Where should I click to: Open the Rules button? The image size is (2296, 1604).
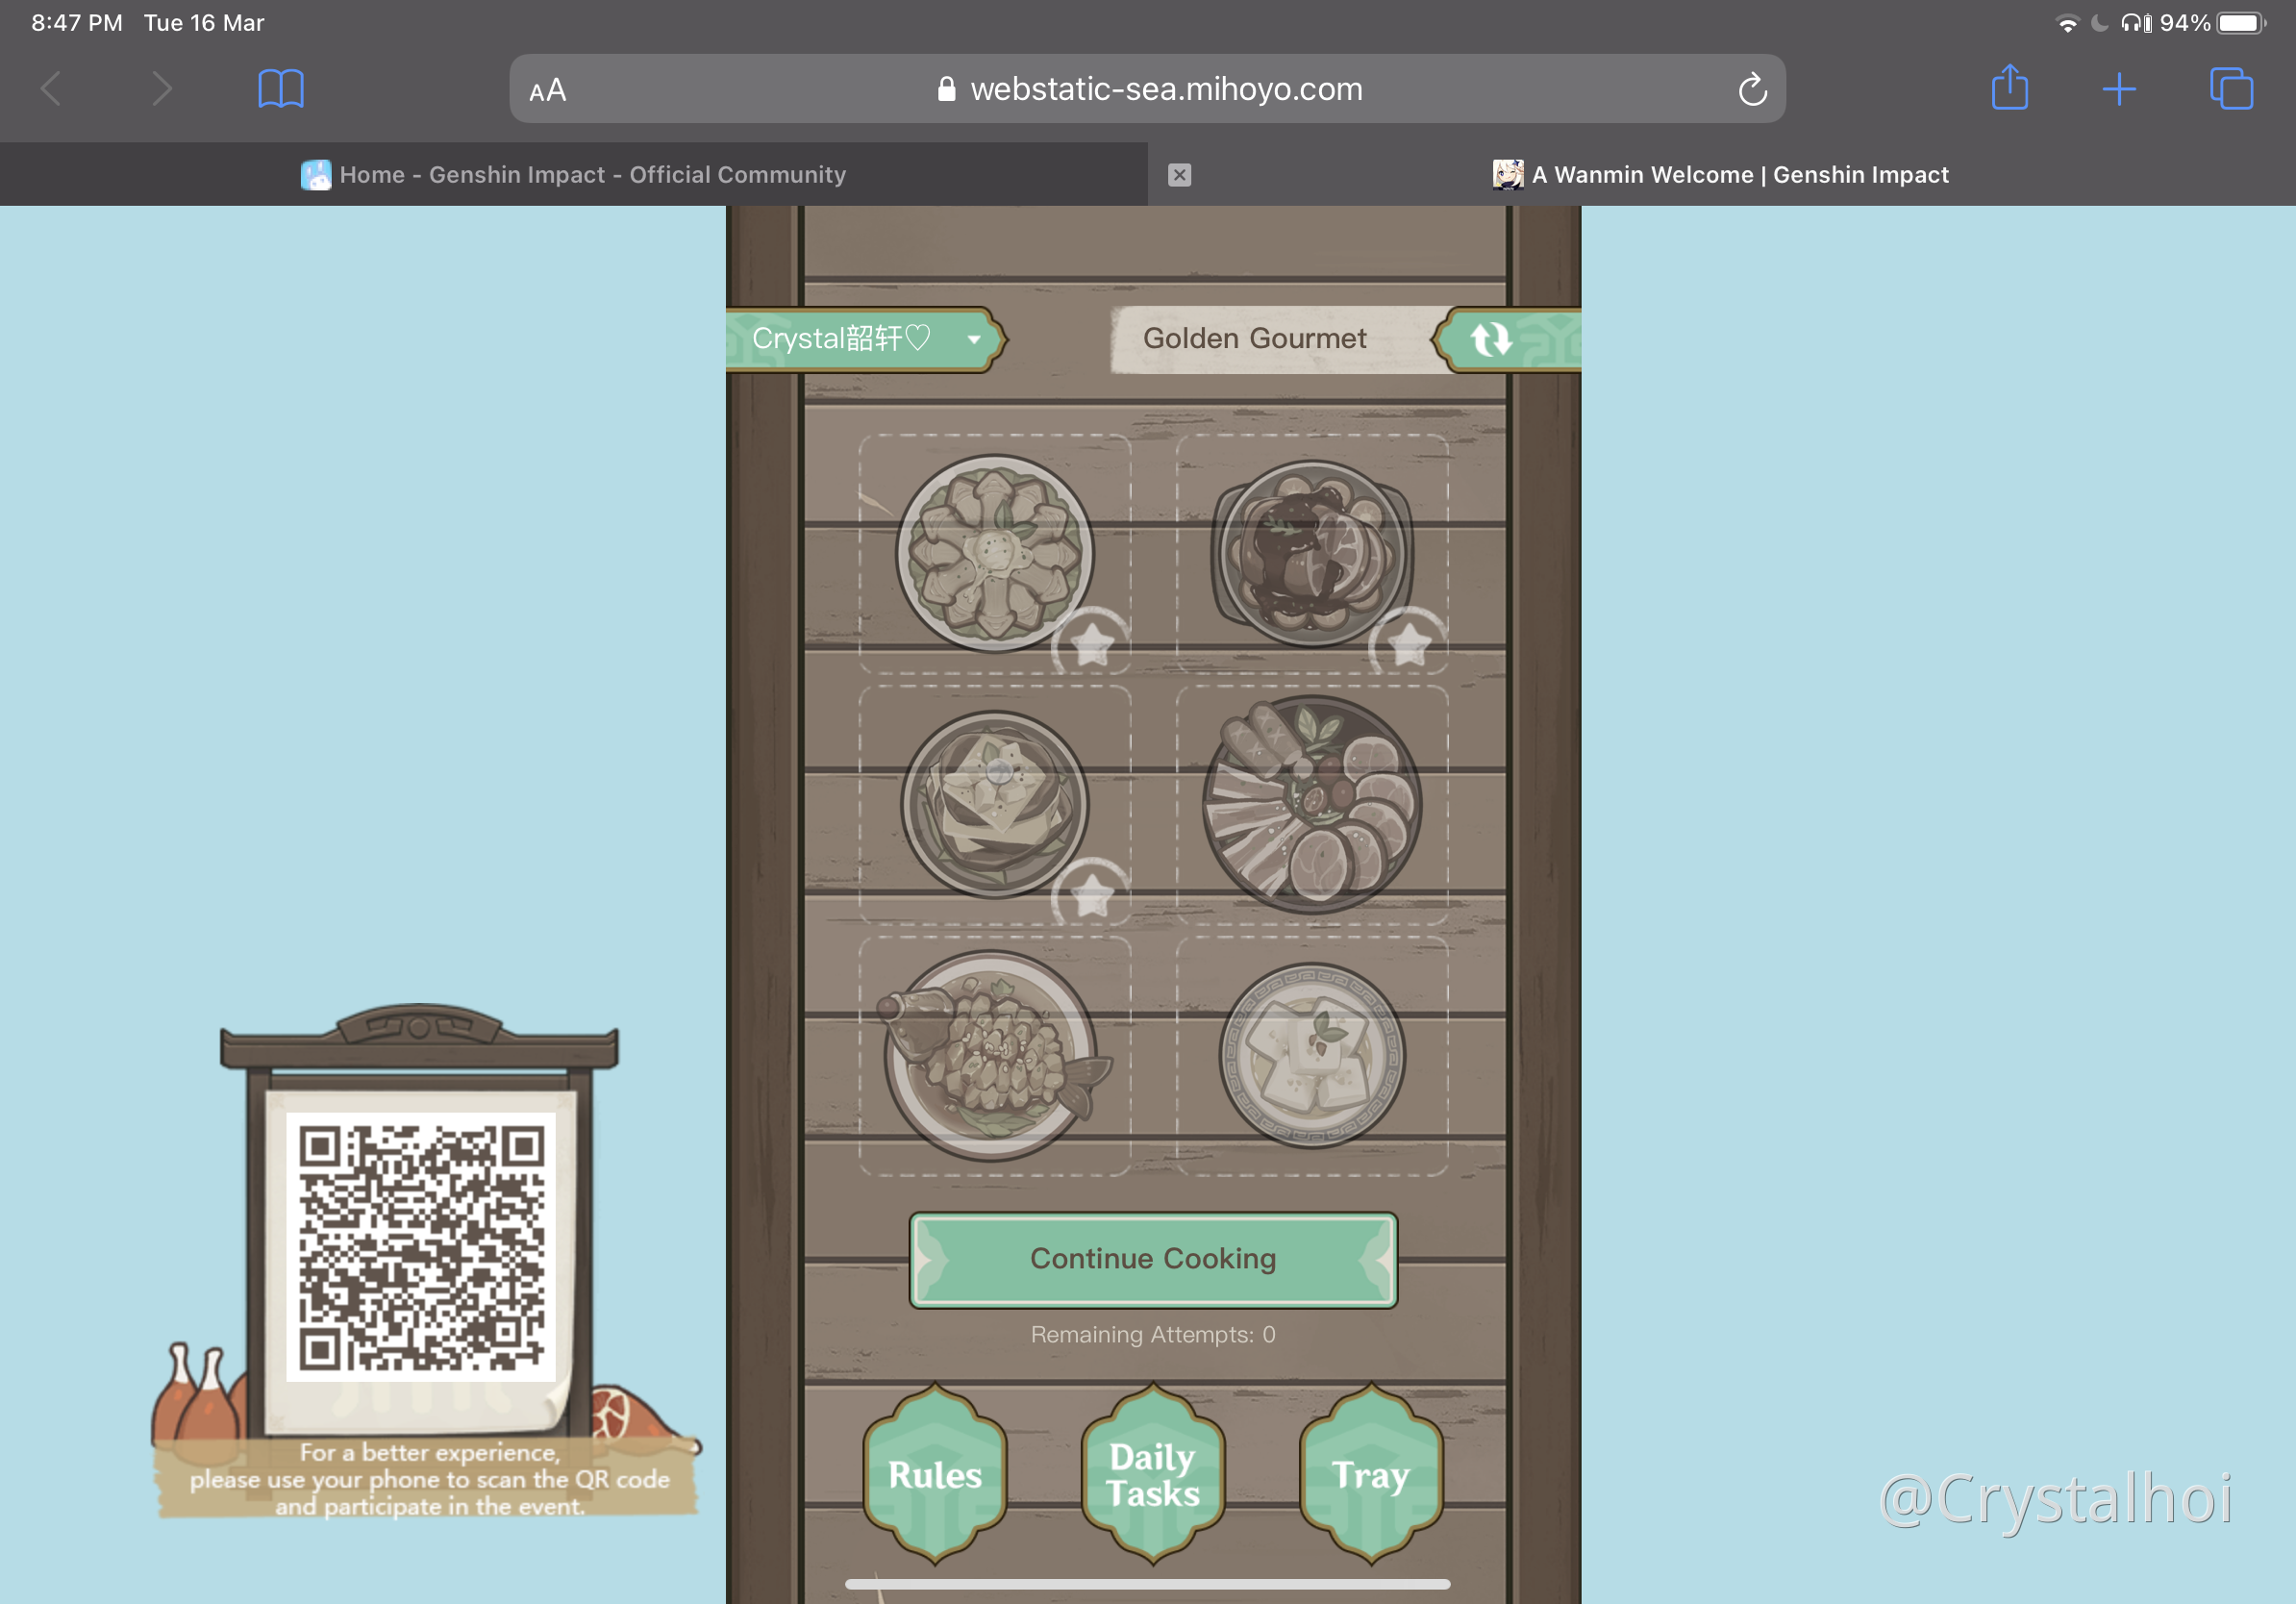(x=935, y=1474)
